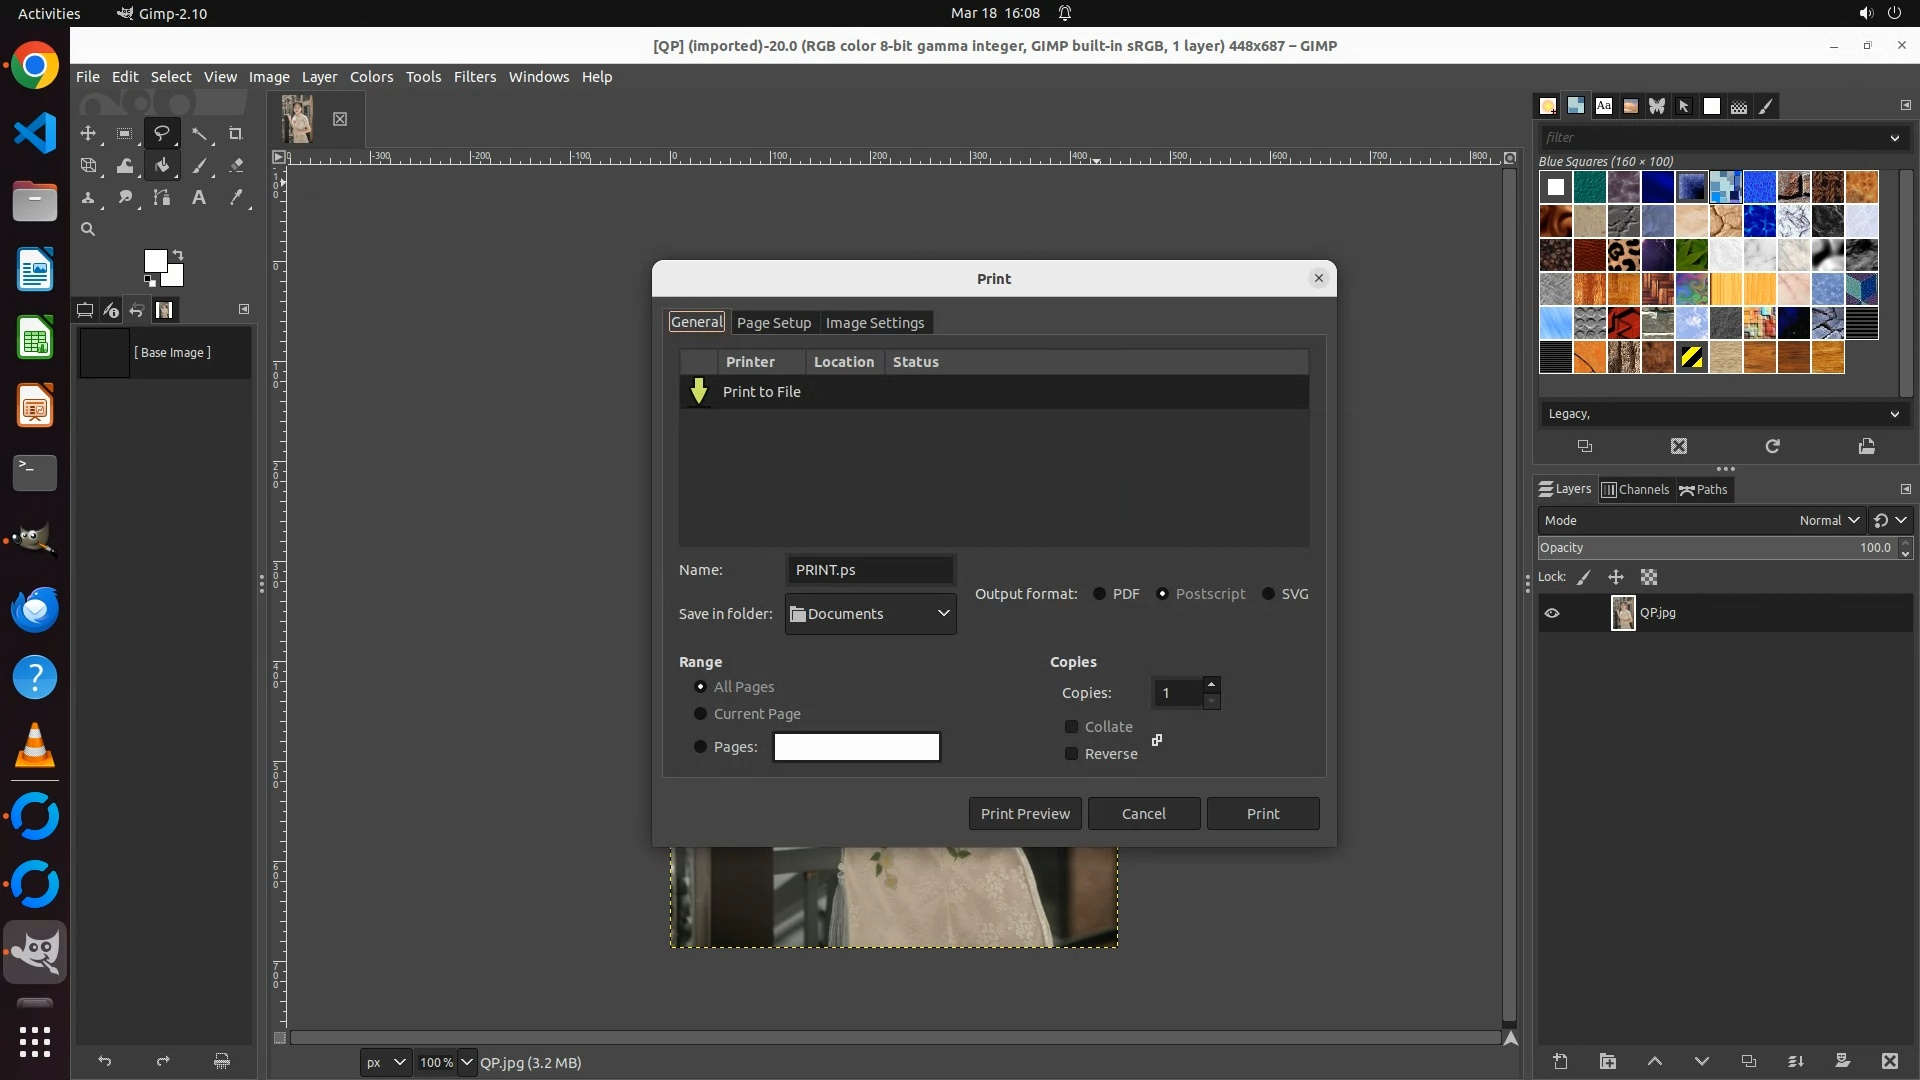Select PDF output format radio button
This screenshot has height=1080, width=1920.
point(1100,594)
